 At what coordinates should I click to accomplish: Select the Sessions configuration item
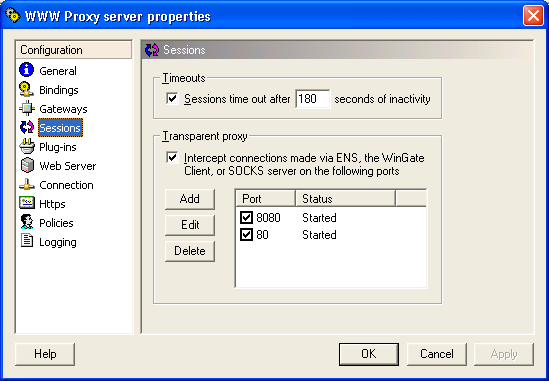tap(60, 128)
